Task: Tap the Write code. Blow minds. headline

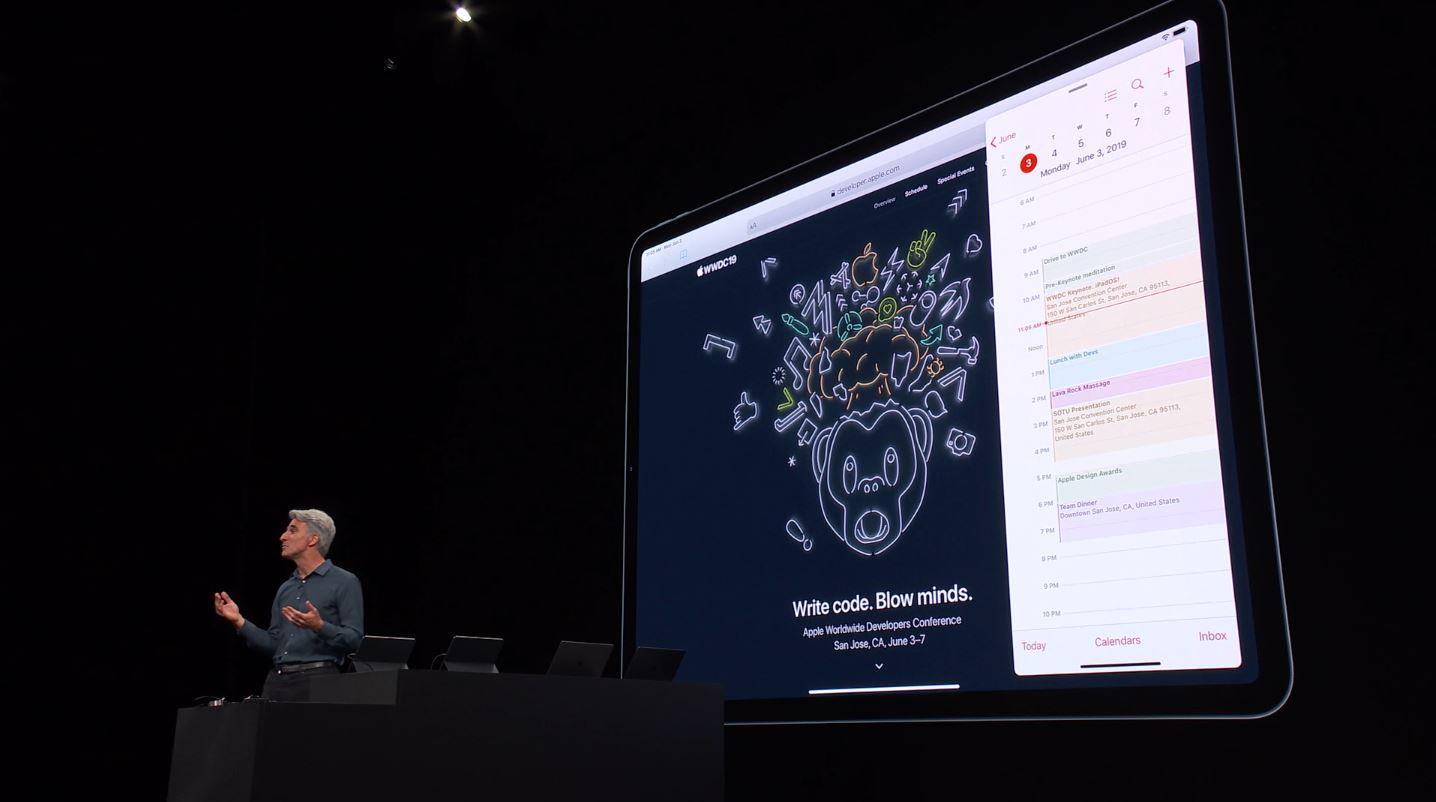Action: tap(882, 602)
